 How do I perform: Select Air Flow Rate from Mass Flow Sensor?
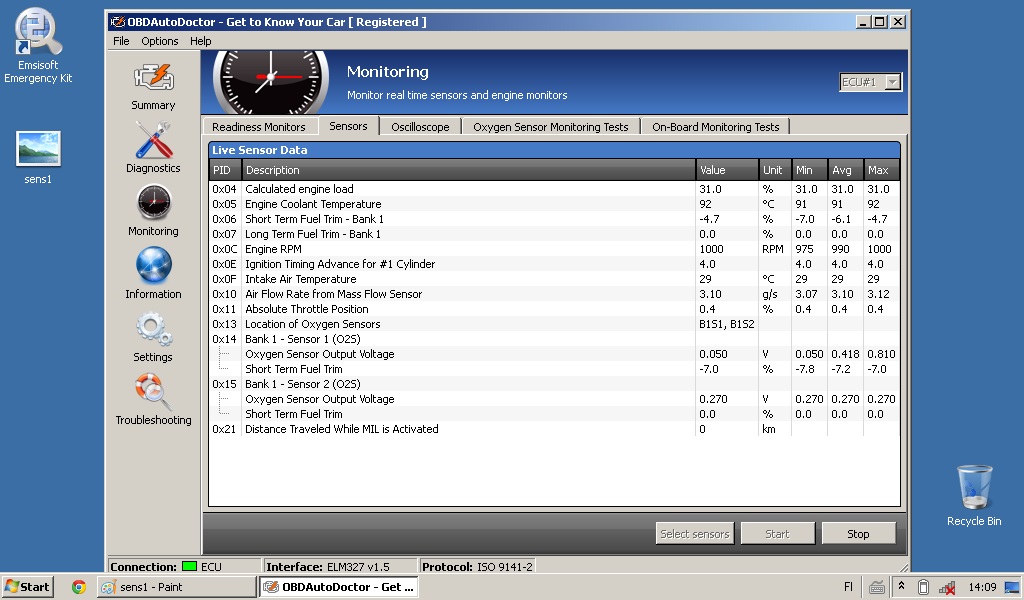tap(554, 294)
